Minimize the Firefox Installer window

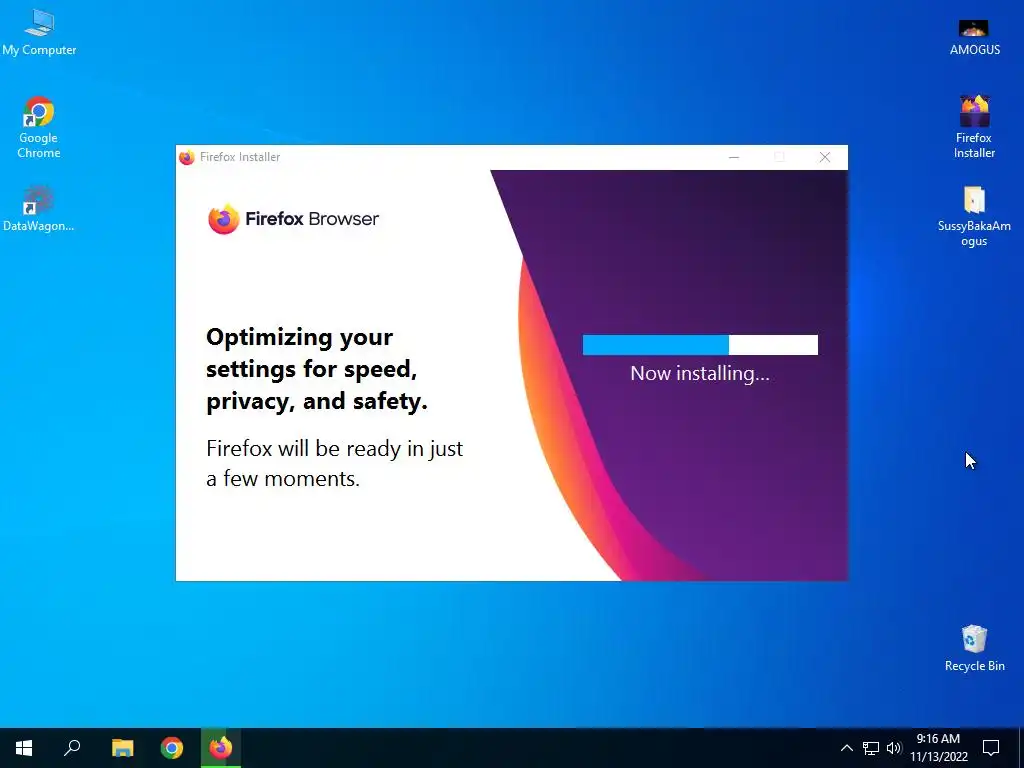click(734, 157)
